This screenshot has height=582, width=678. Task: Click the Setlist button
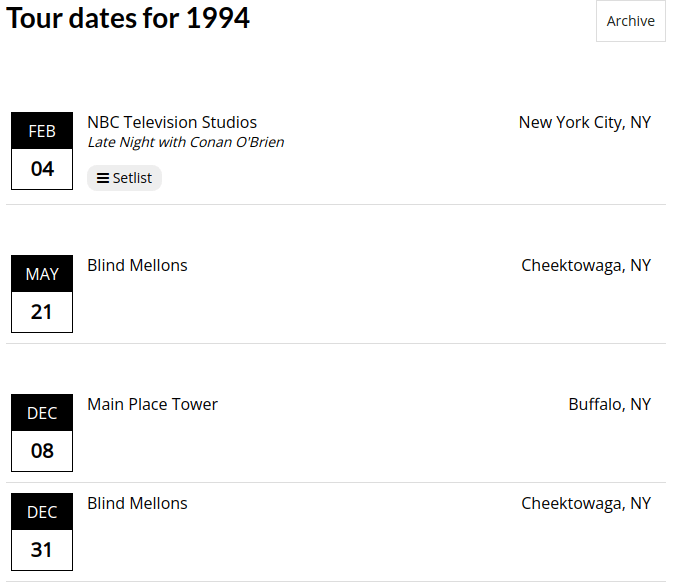click(125, 178)
